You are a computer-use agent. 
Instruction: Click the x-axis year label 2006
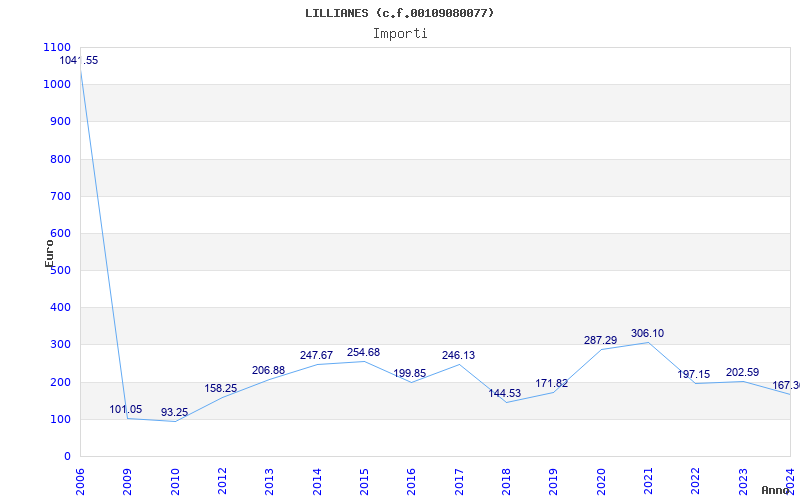click(x=80, y=482)
